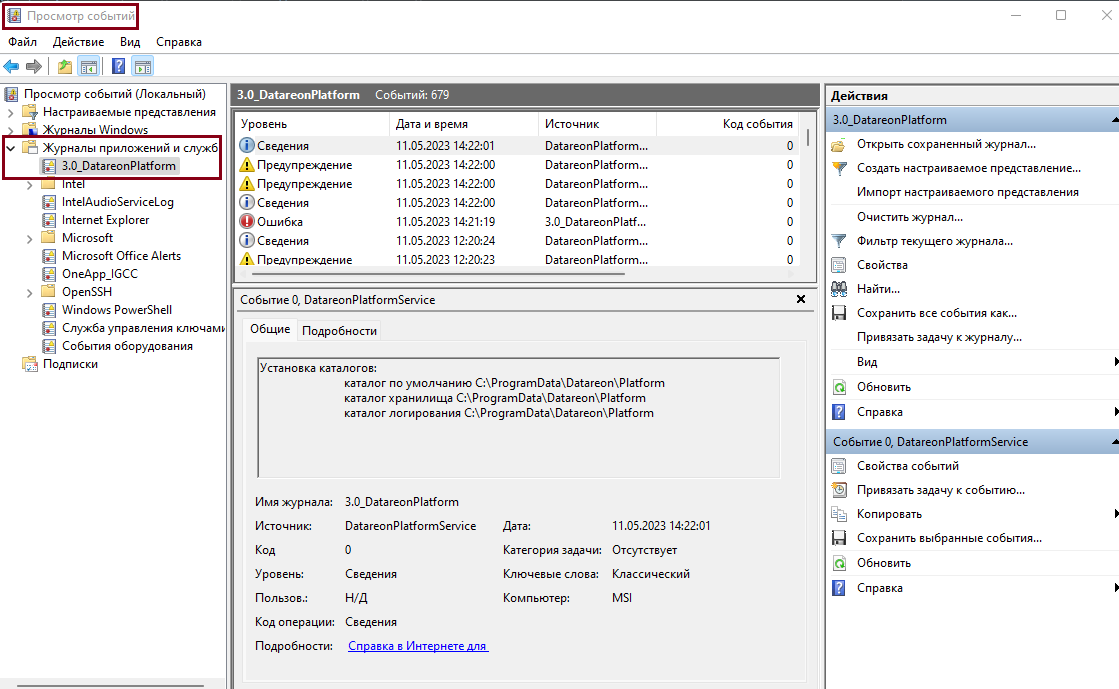Switch to the 'Подробности' tab
This screenshot has width=1119, height=689.
pos(339,331)
